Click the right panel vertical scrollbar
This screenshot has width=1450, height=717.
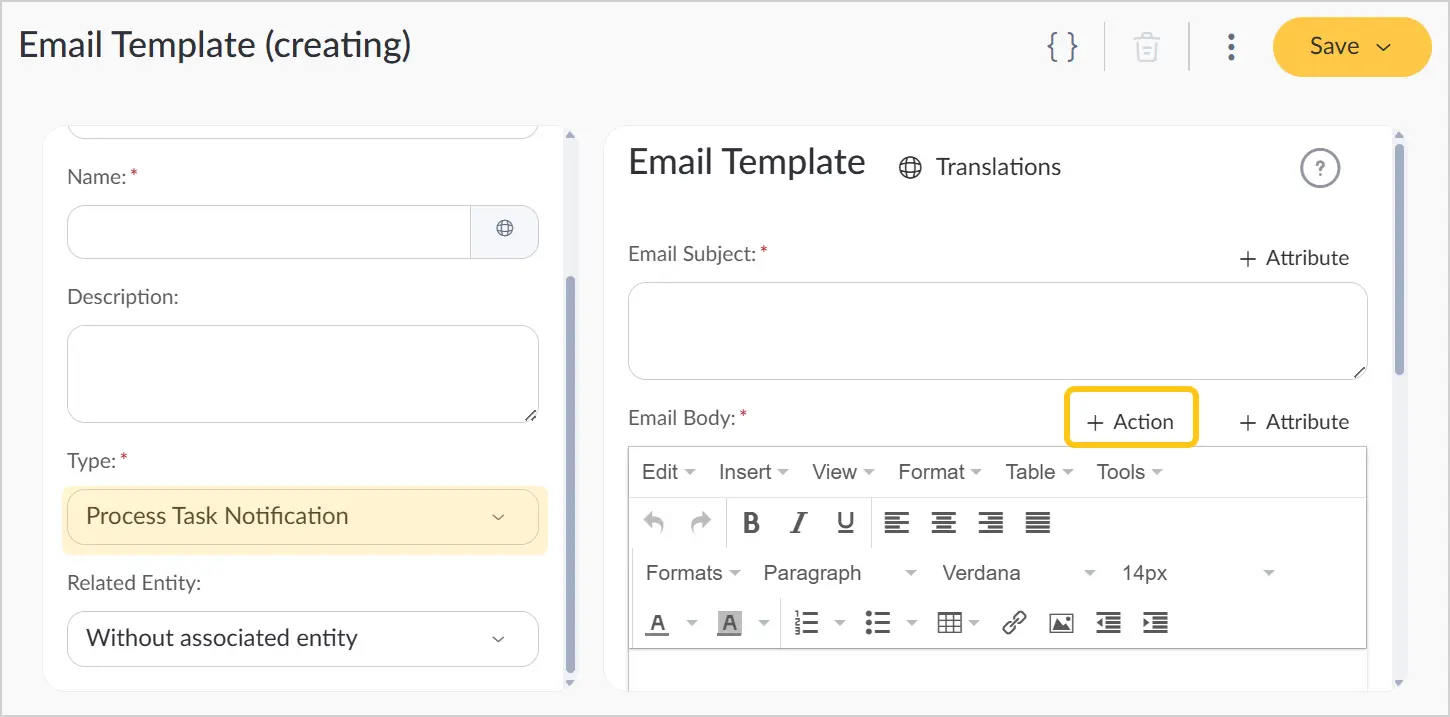coord(1399,260)
